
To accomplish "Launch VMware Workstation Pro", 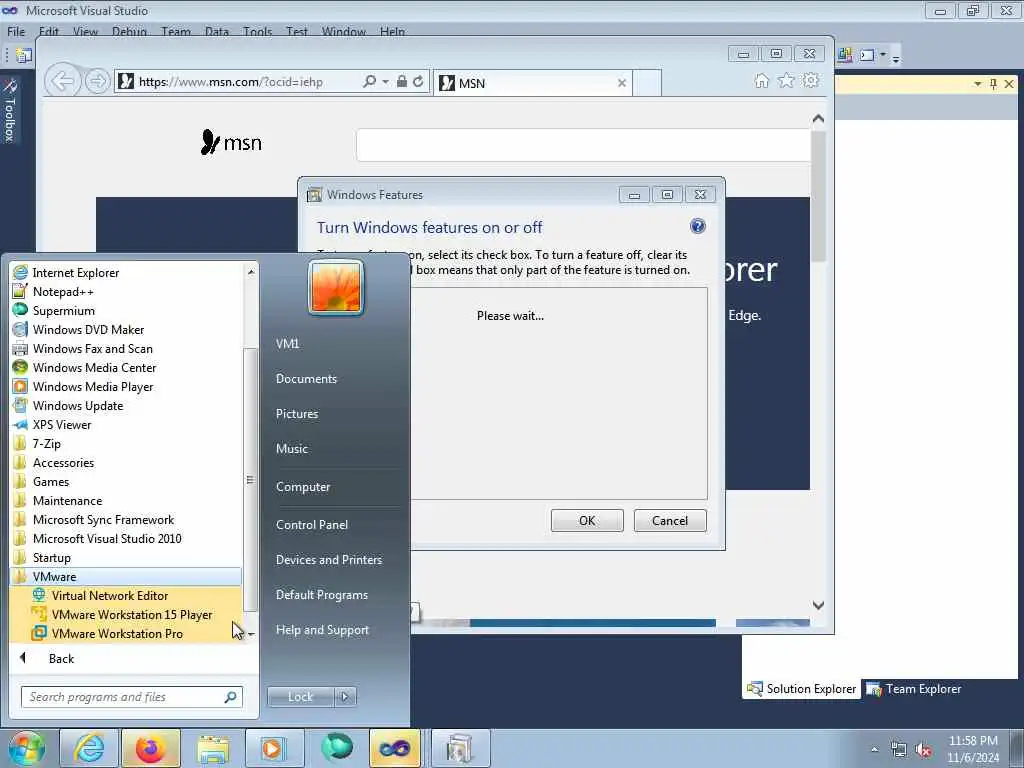I will 117,633.
